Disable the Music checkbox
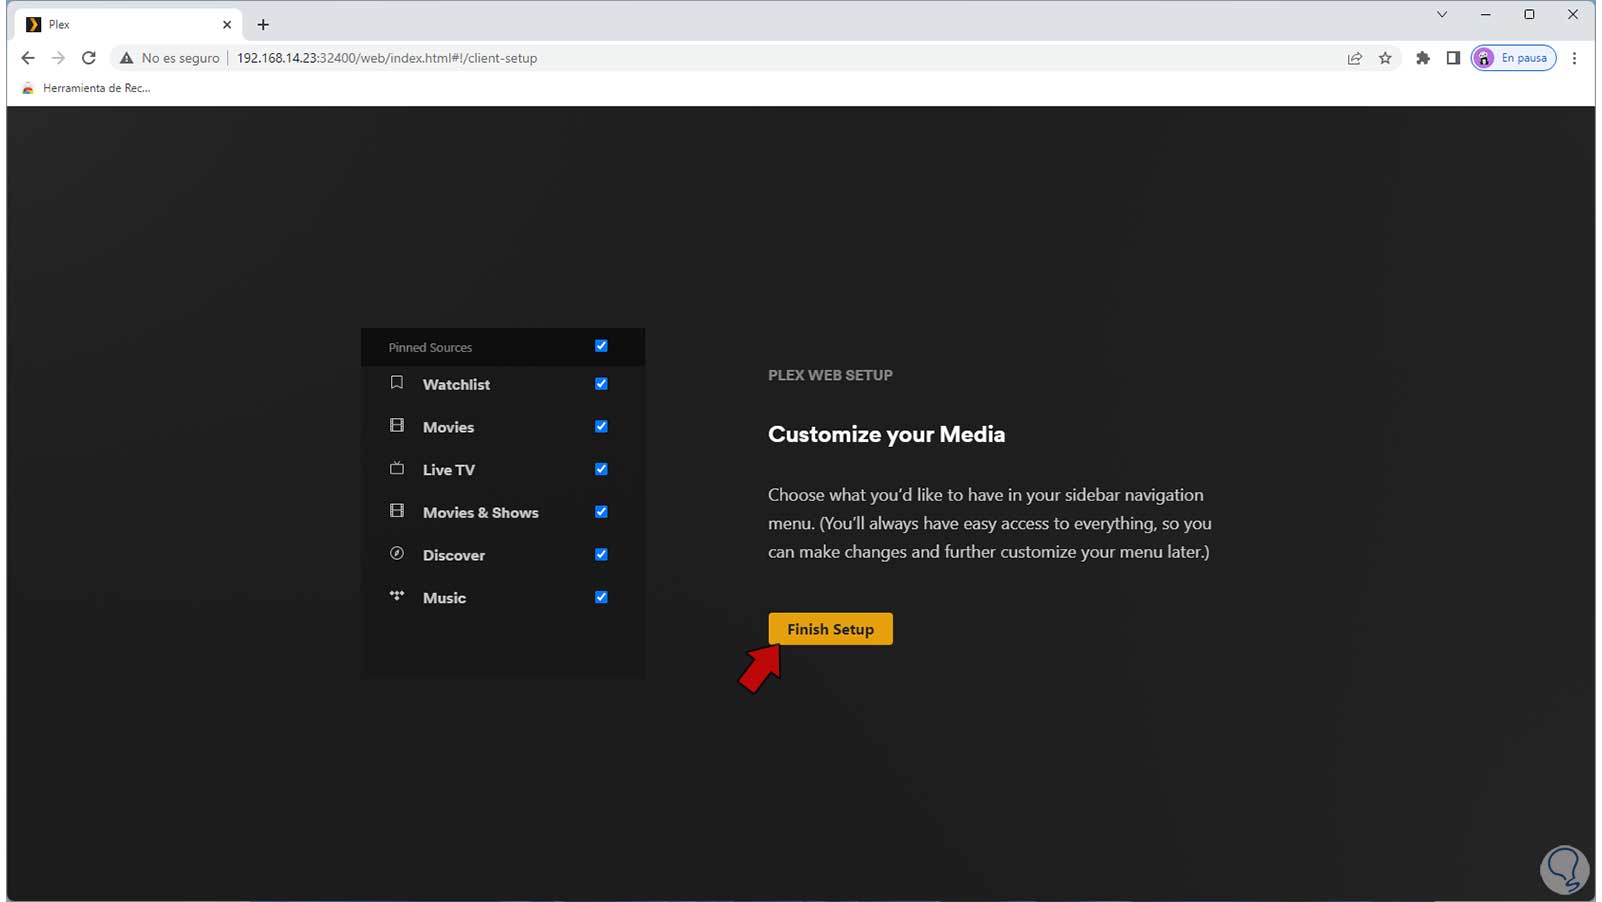 point(601,598)
